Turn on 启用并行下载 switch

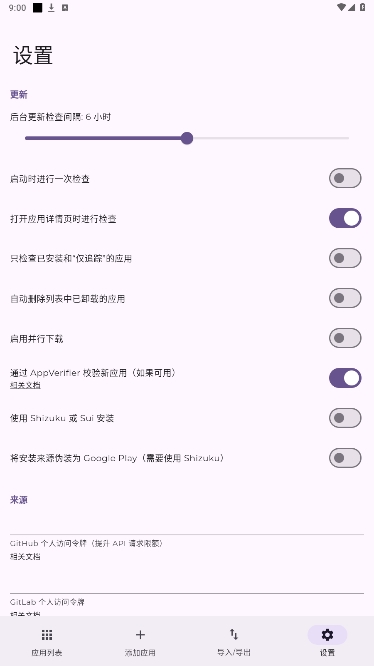(x=345, y=338)
